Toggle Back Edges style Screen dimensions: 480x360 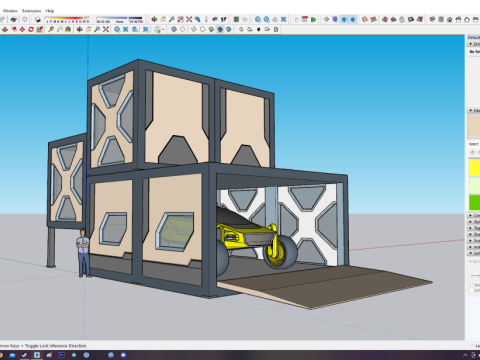(x=183, y=29)
